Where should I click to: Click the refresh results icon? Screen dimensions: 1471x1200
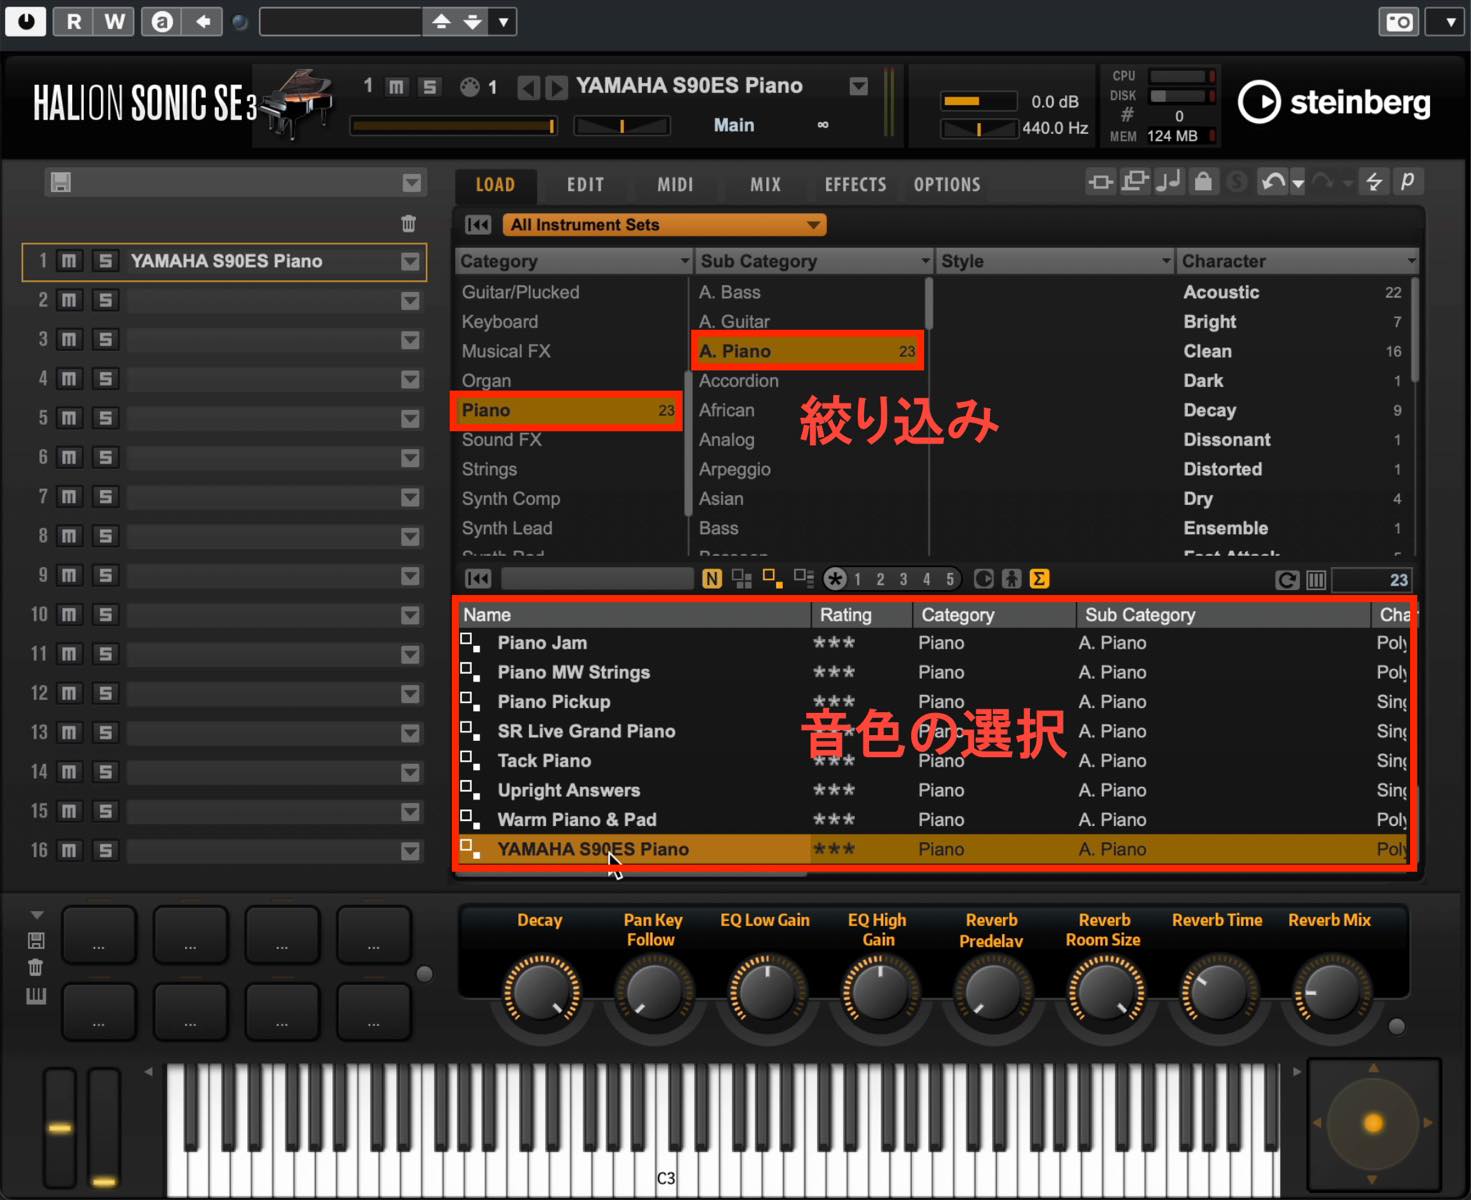pyautogui.click(x=1287, y=580)
